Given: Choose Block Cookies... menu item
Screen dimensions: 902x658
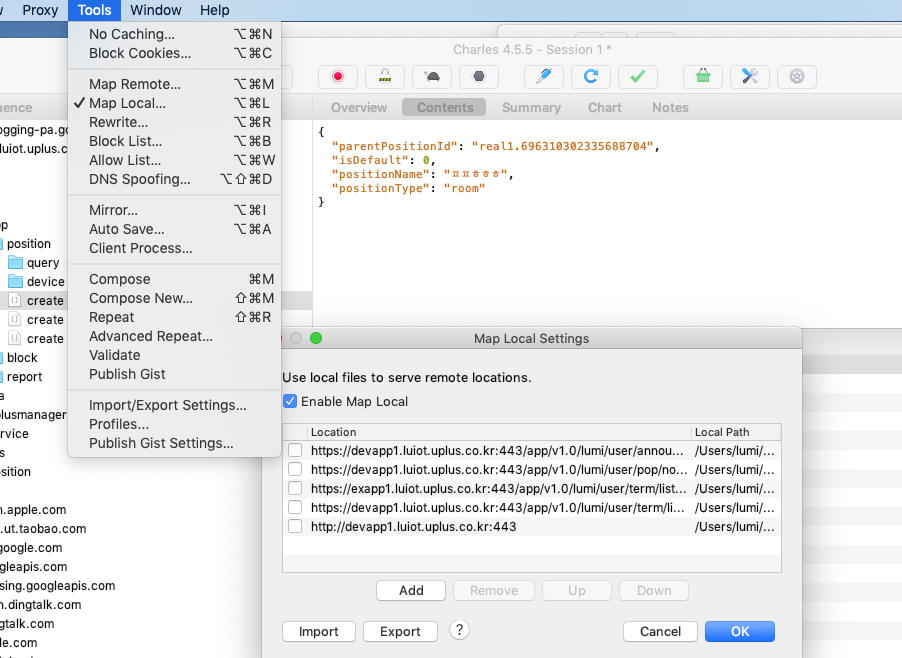Looking at the screenshot, I should pos(174,53).
